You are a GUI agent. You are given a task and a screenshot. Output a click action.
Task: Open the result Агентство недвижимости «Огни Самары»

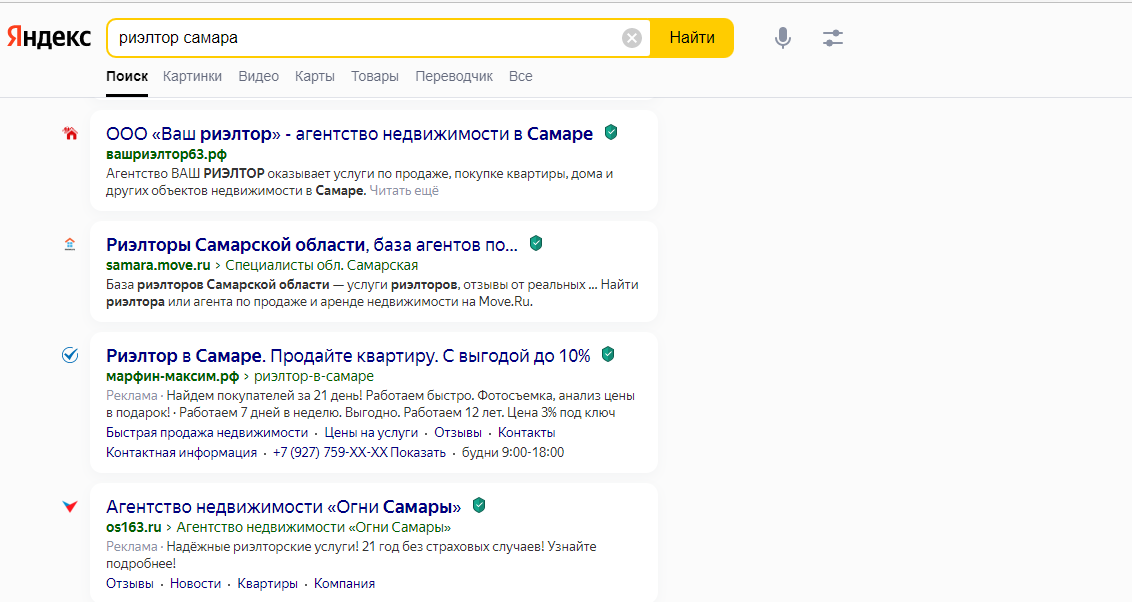pos(284,507)
